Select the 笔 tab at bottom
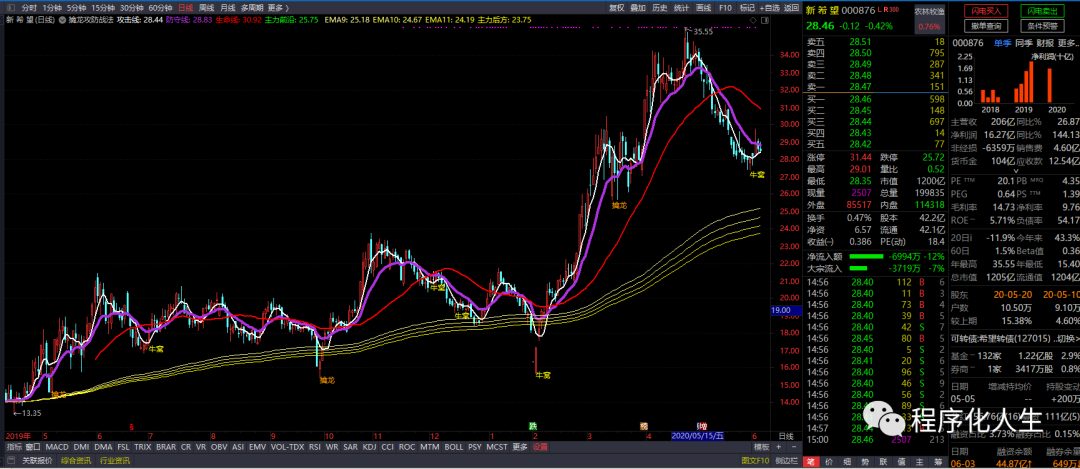1080x469 pixels. click(811, 461)
